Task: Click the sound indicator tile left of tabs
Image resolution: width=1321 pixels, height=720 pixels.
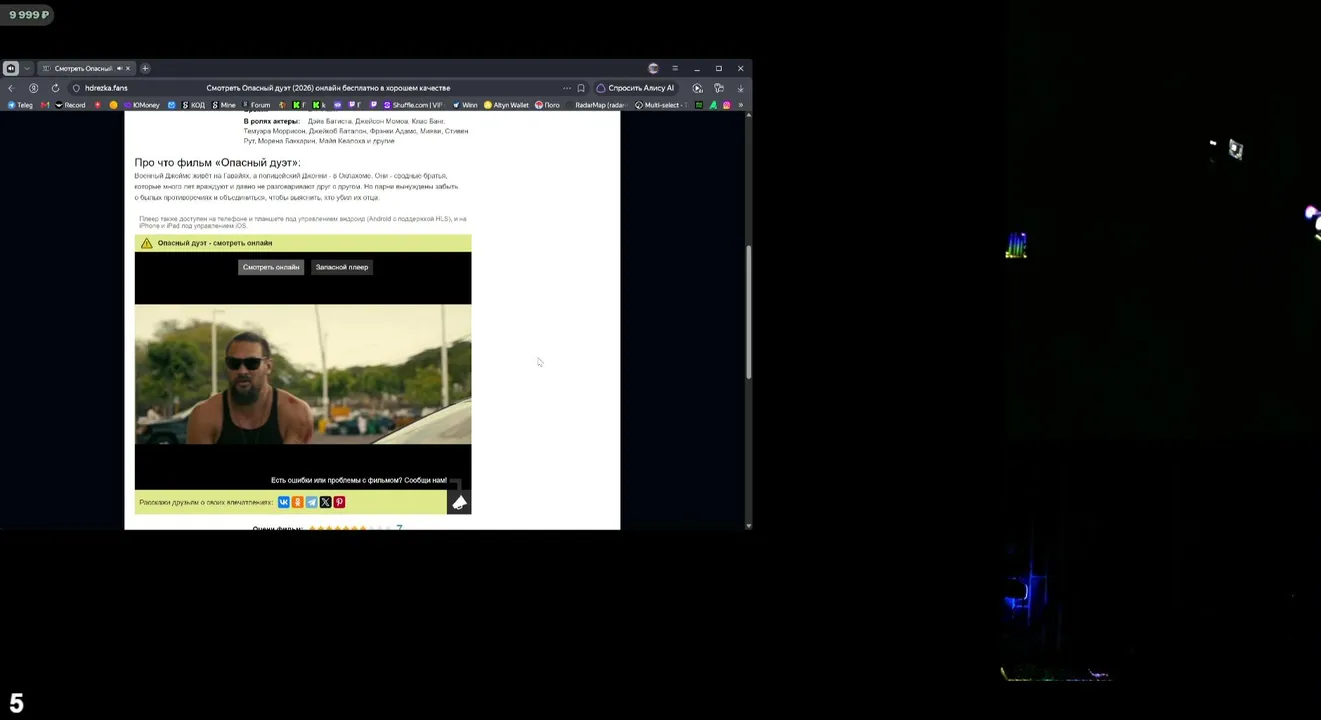Action: click(x=11, y=68)
